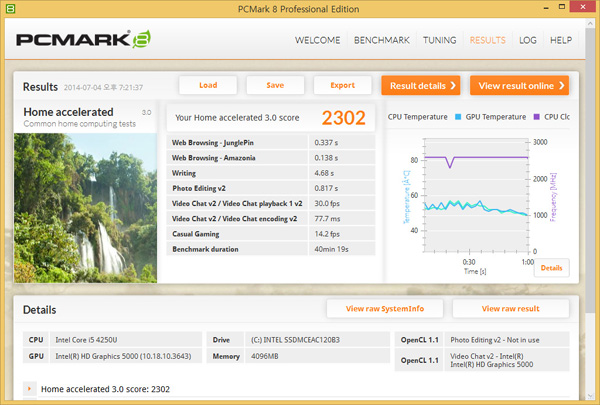Click the INTEL SSDMCEAC120B3 drive value

tap(295, 340)
